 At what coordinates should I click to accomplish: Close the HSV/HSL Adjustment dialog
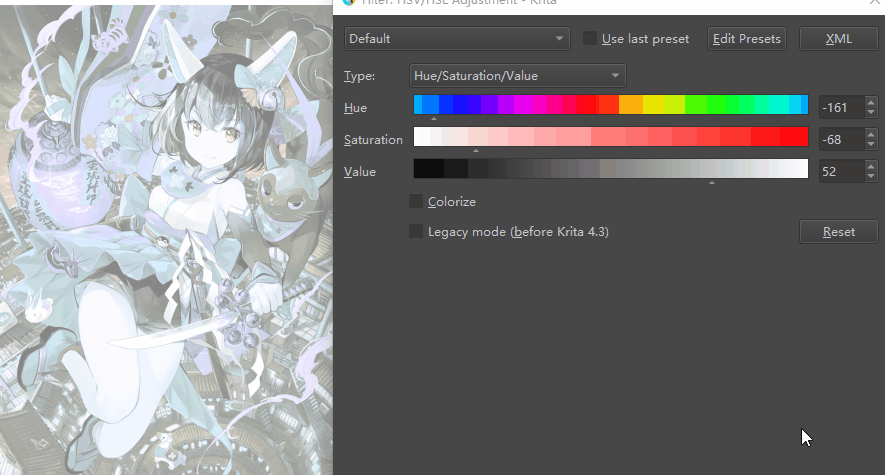point(876,2)
